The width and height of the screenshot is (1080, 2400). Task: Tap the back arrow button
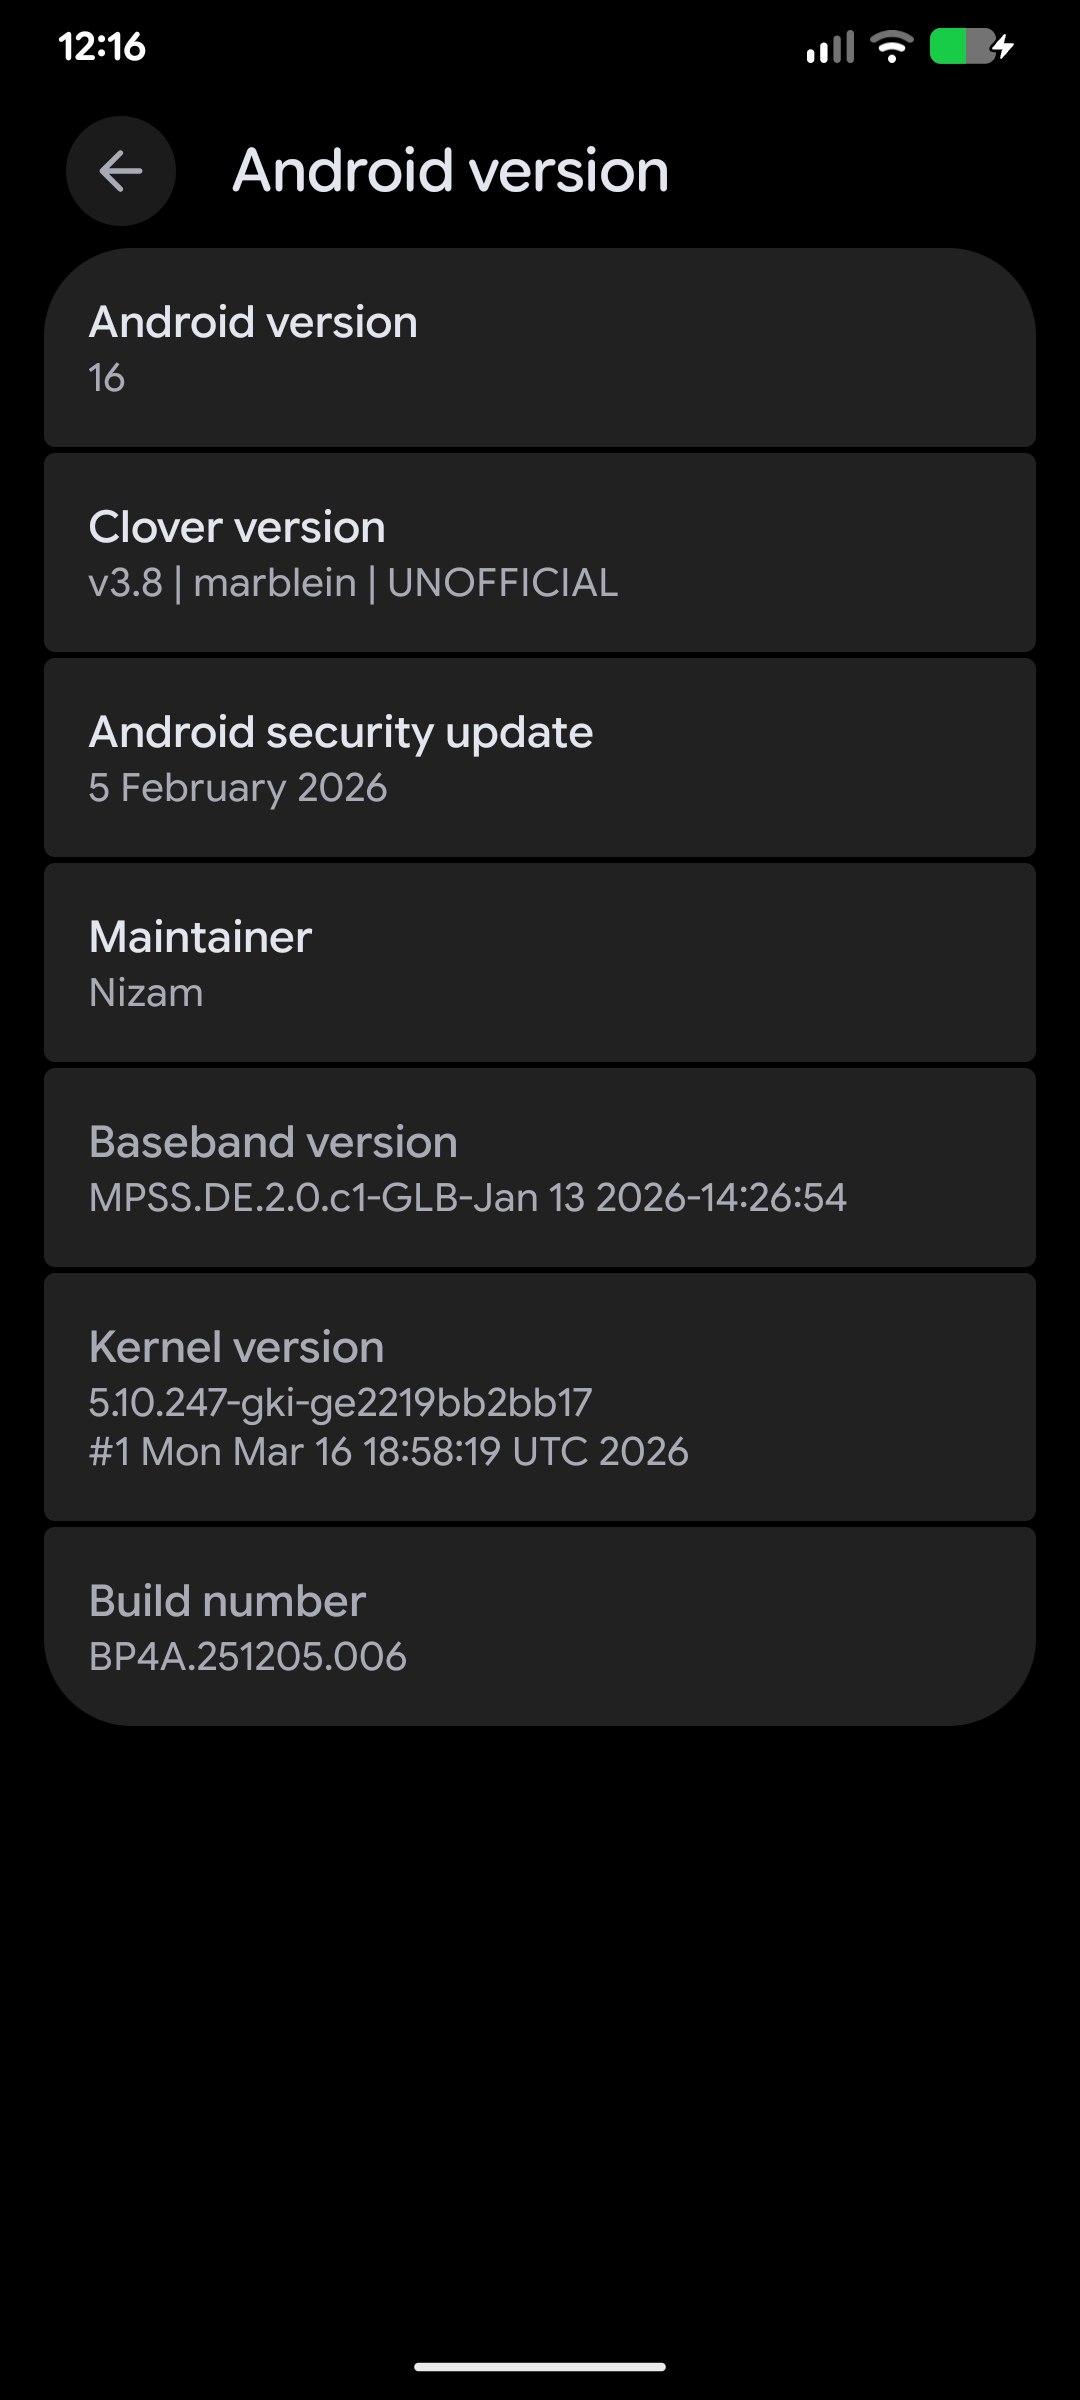tap(121, 171)
